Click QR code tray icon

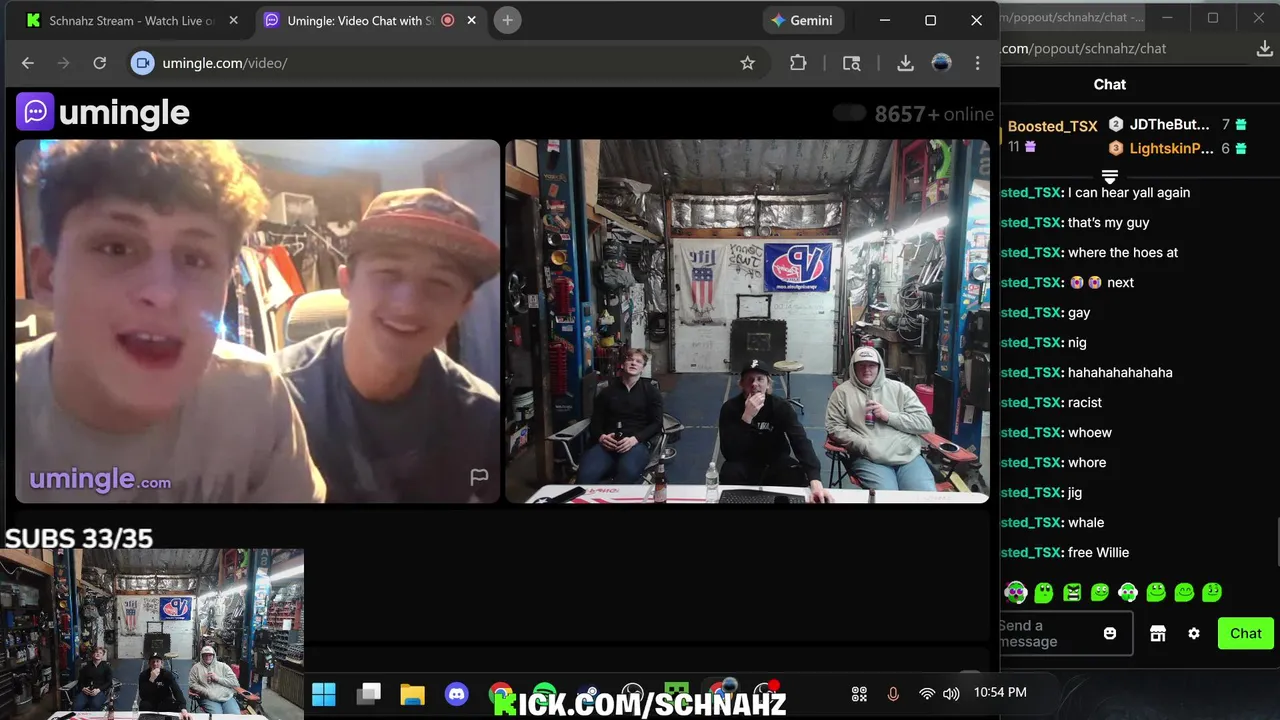(x=859, y=693)
